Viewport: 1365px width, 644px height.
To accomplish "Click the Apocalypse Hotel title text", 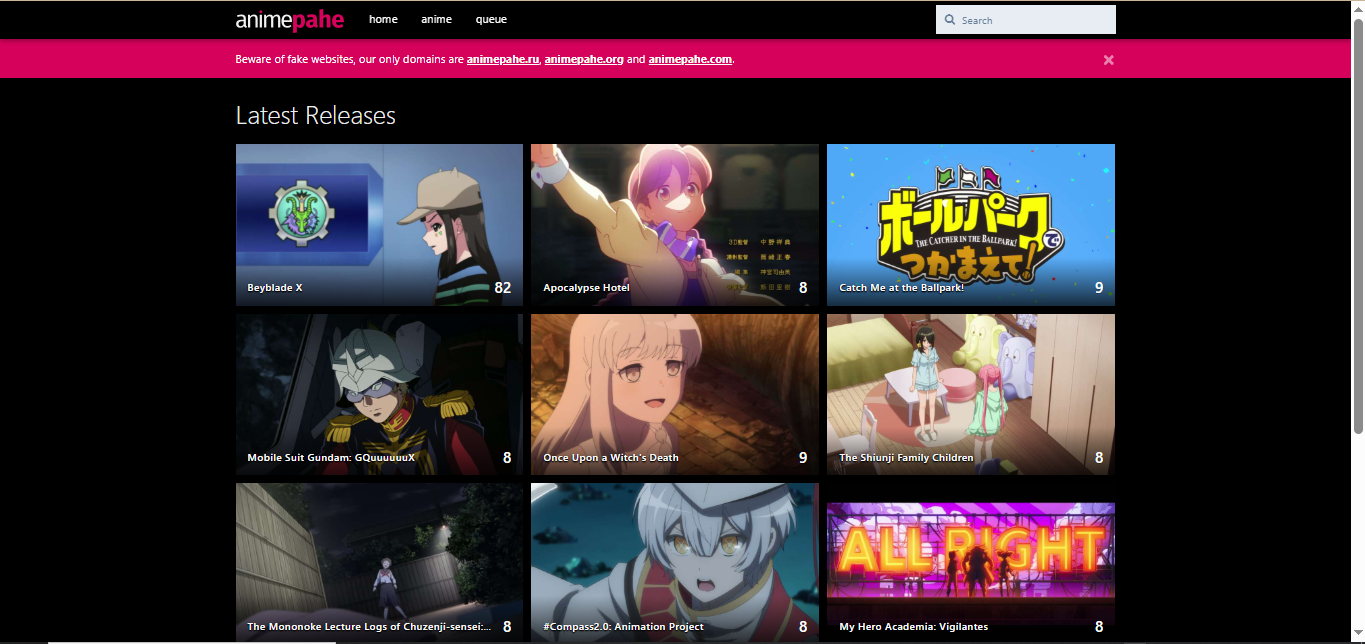I will (586, 288).
